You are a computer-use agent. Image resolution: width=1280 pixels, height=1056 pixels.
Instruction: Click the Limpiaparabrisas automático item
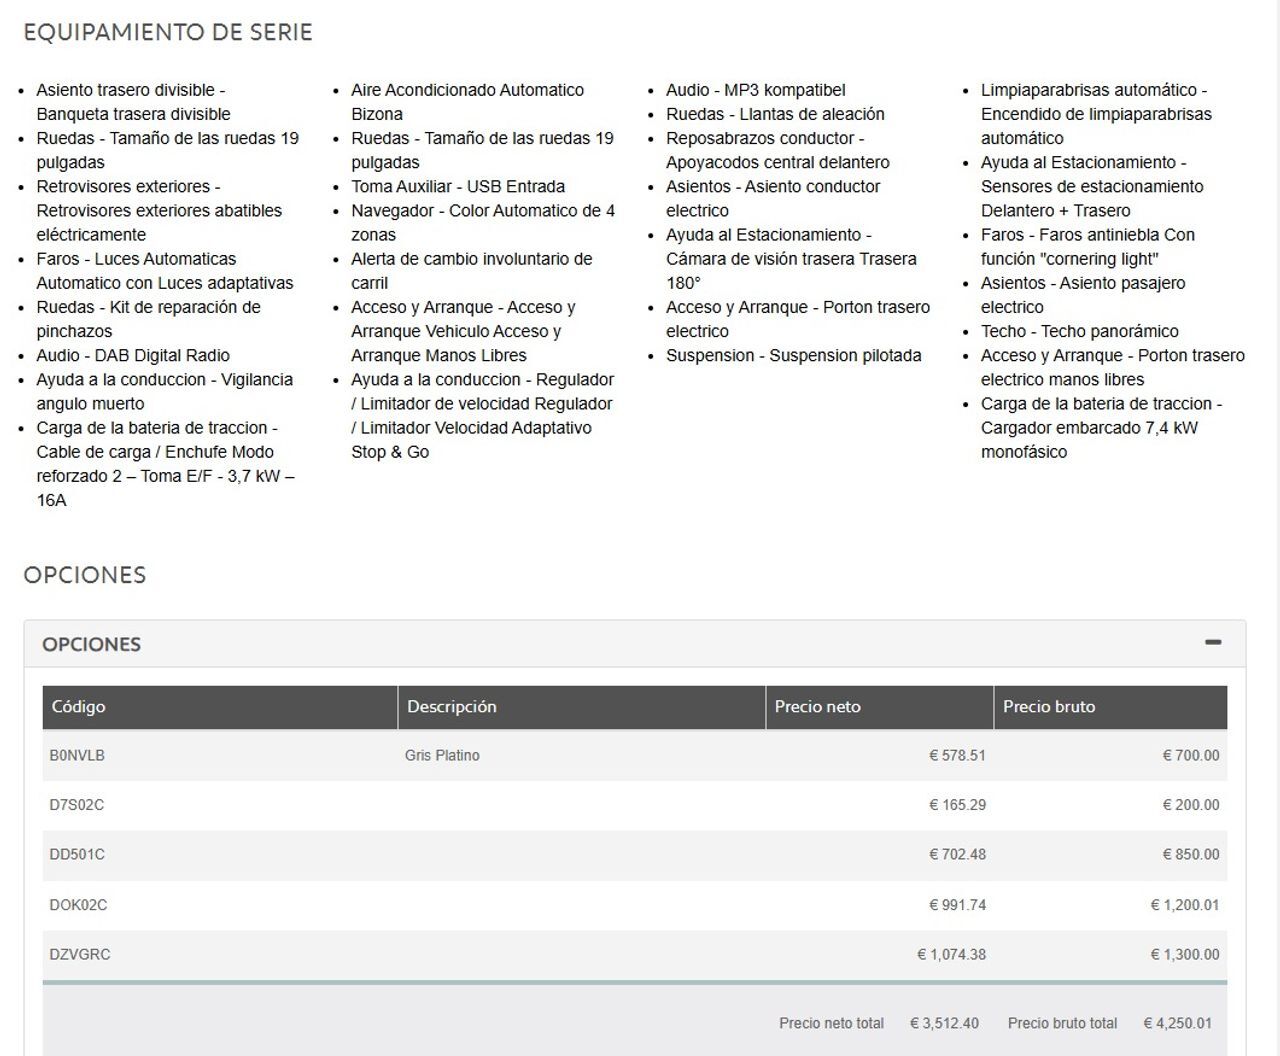tap(1096, 114)
